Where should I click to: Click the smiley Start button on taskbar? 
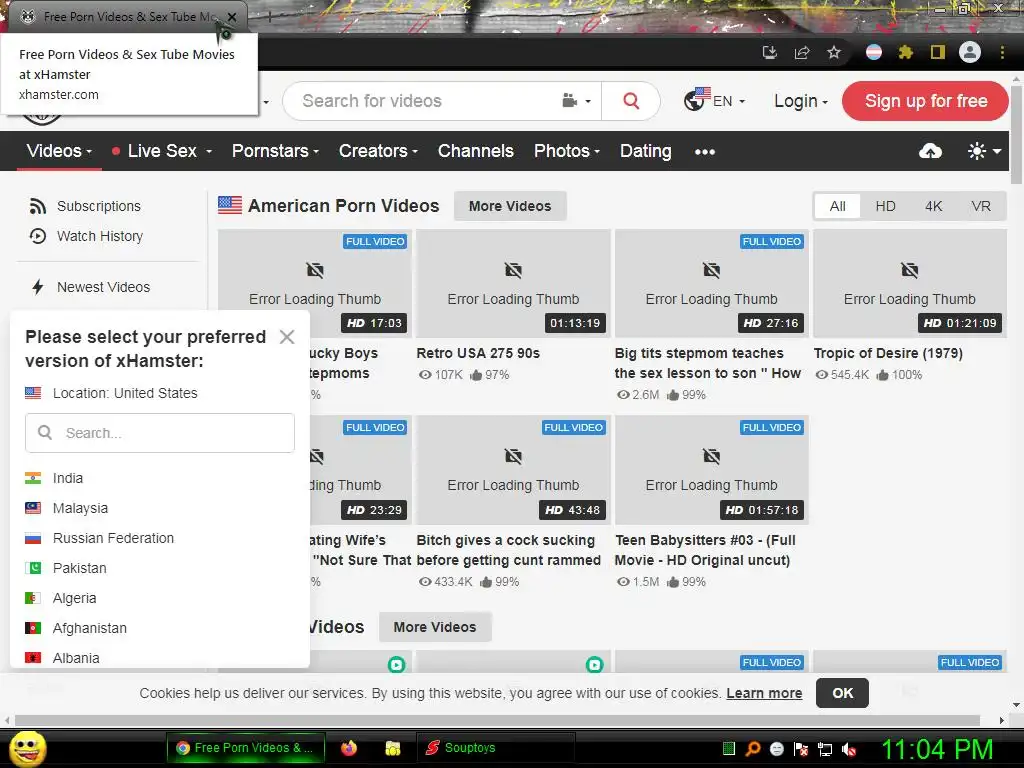click(x=27, y=748)
